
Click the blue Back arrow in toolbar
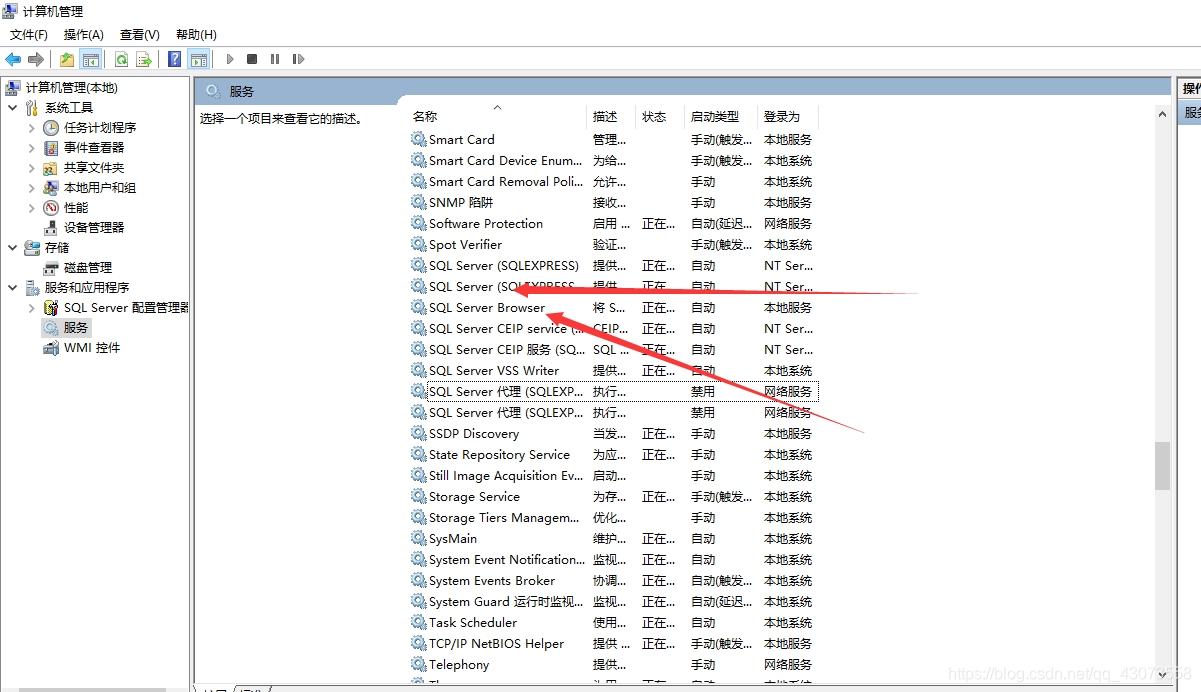click(x=13, y=59)
